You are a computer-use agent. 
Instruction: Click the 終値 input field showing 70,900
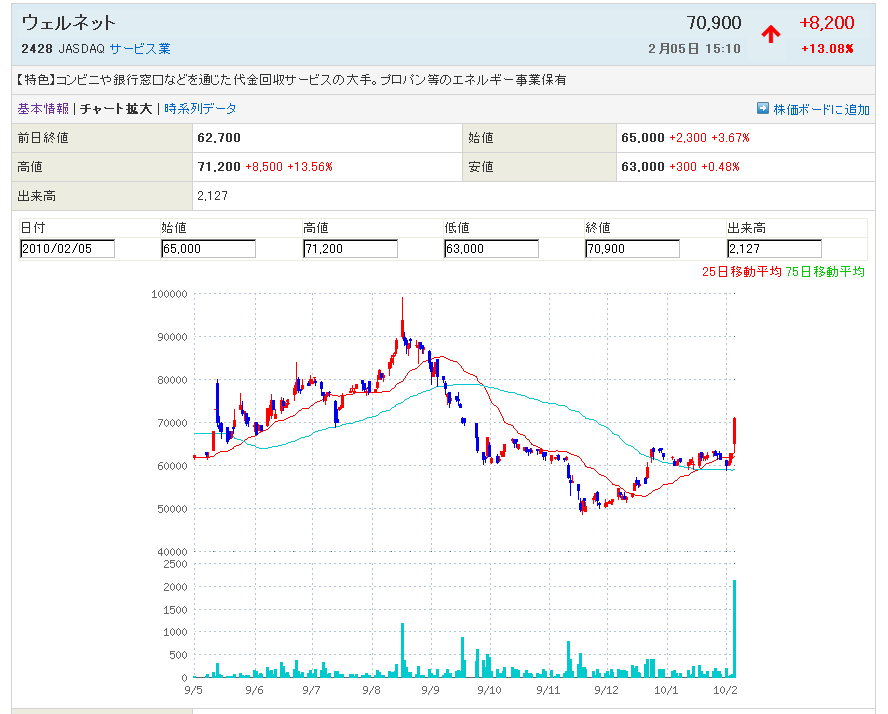click(632, 249)
